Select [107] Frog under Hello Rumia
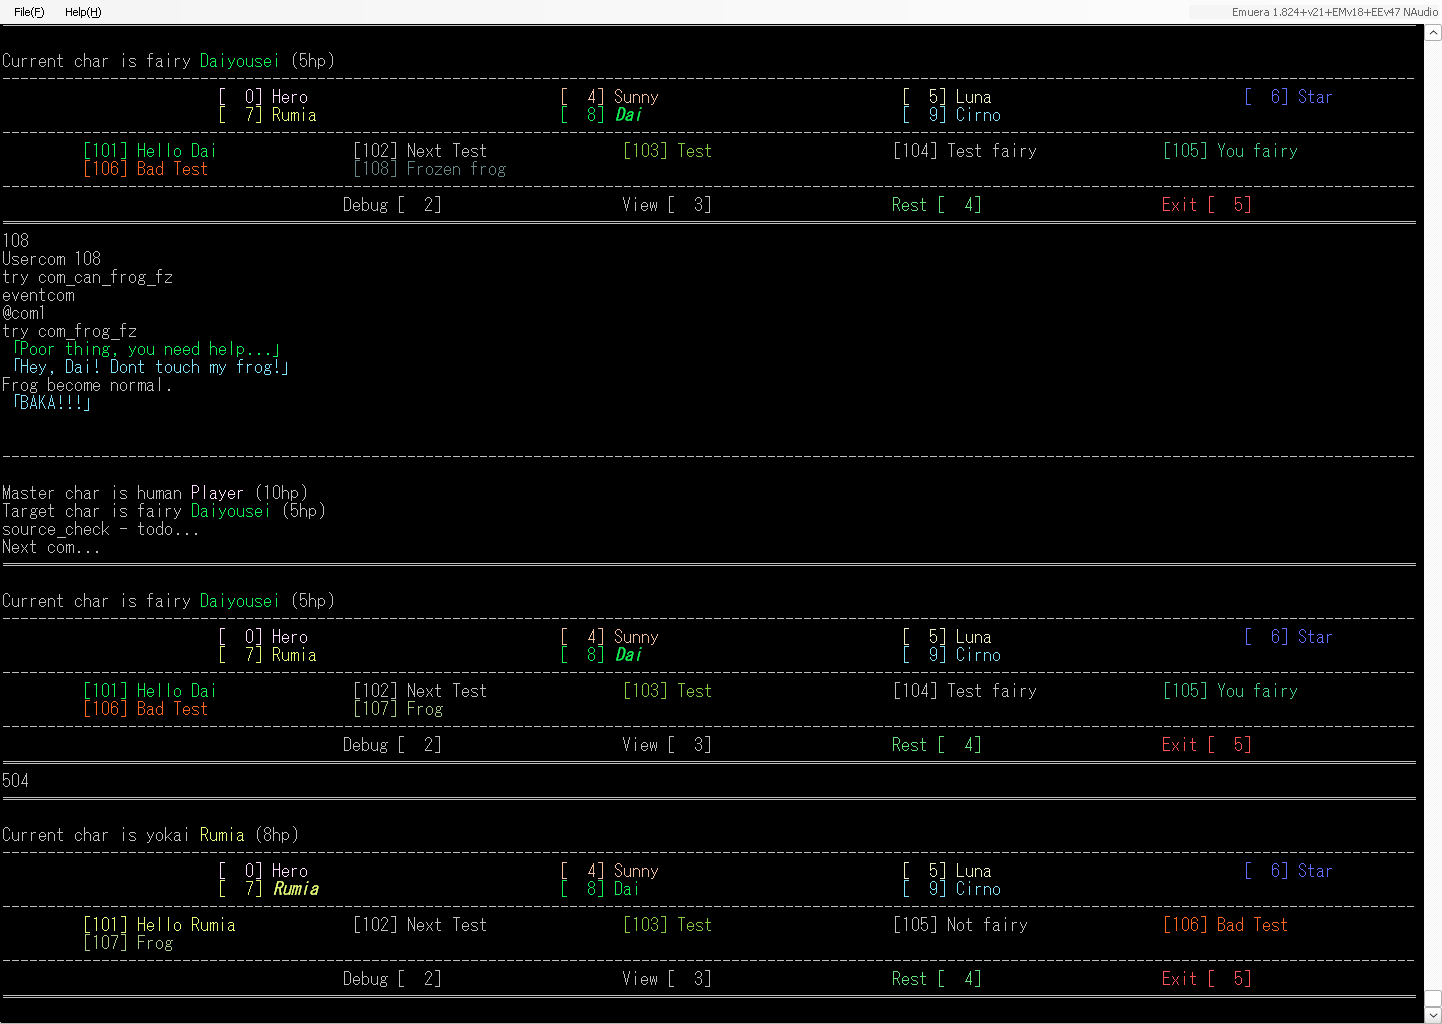Screen dimensions: 1442x1024 (x=129, y=943)
